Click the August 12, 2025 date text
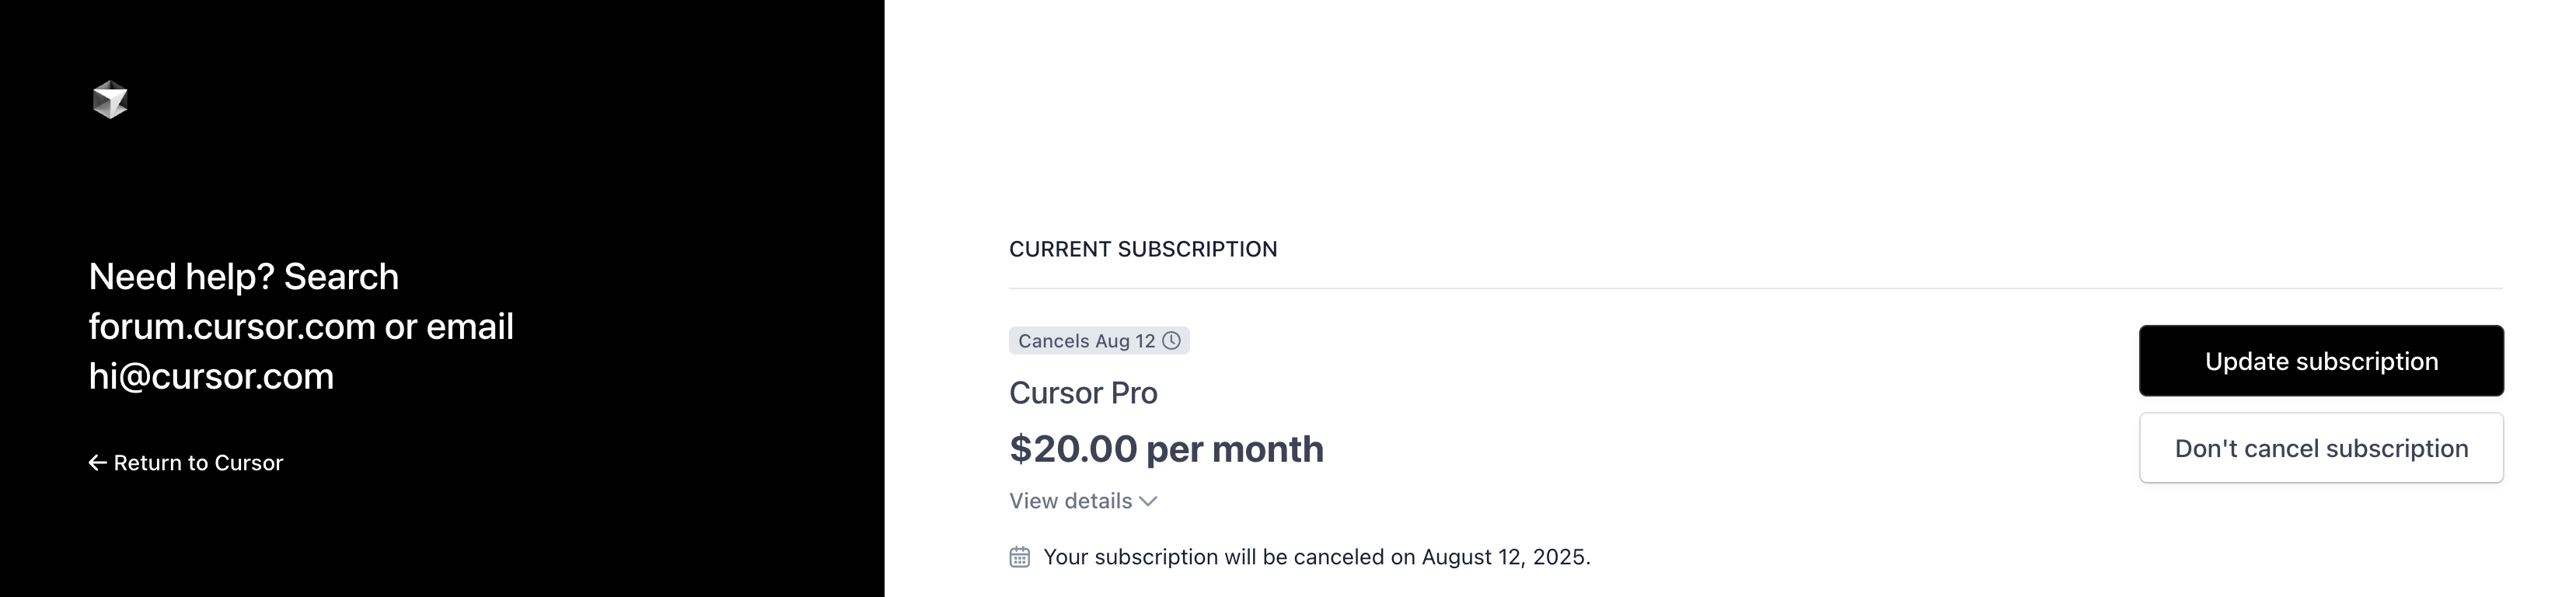2576x597 pixels. pyautogui.click(x=1504, y=557)
